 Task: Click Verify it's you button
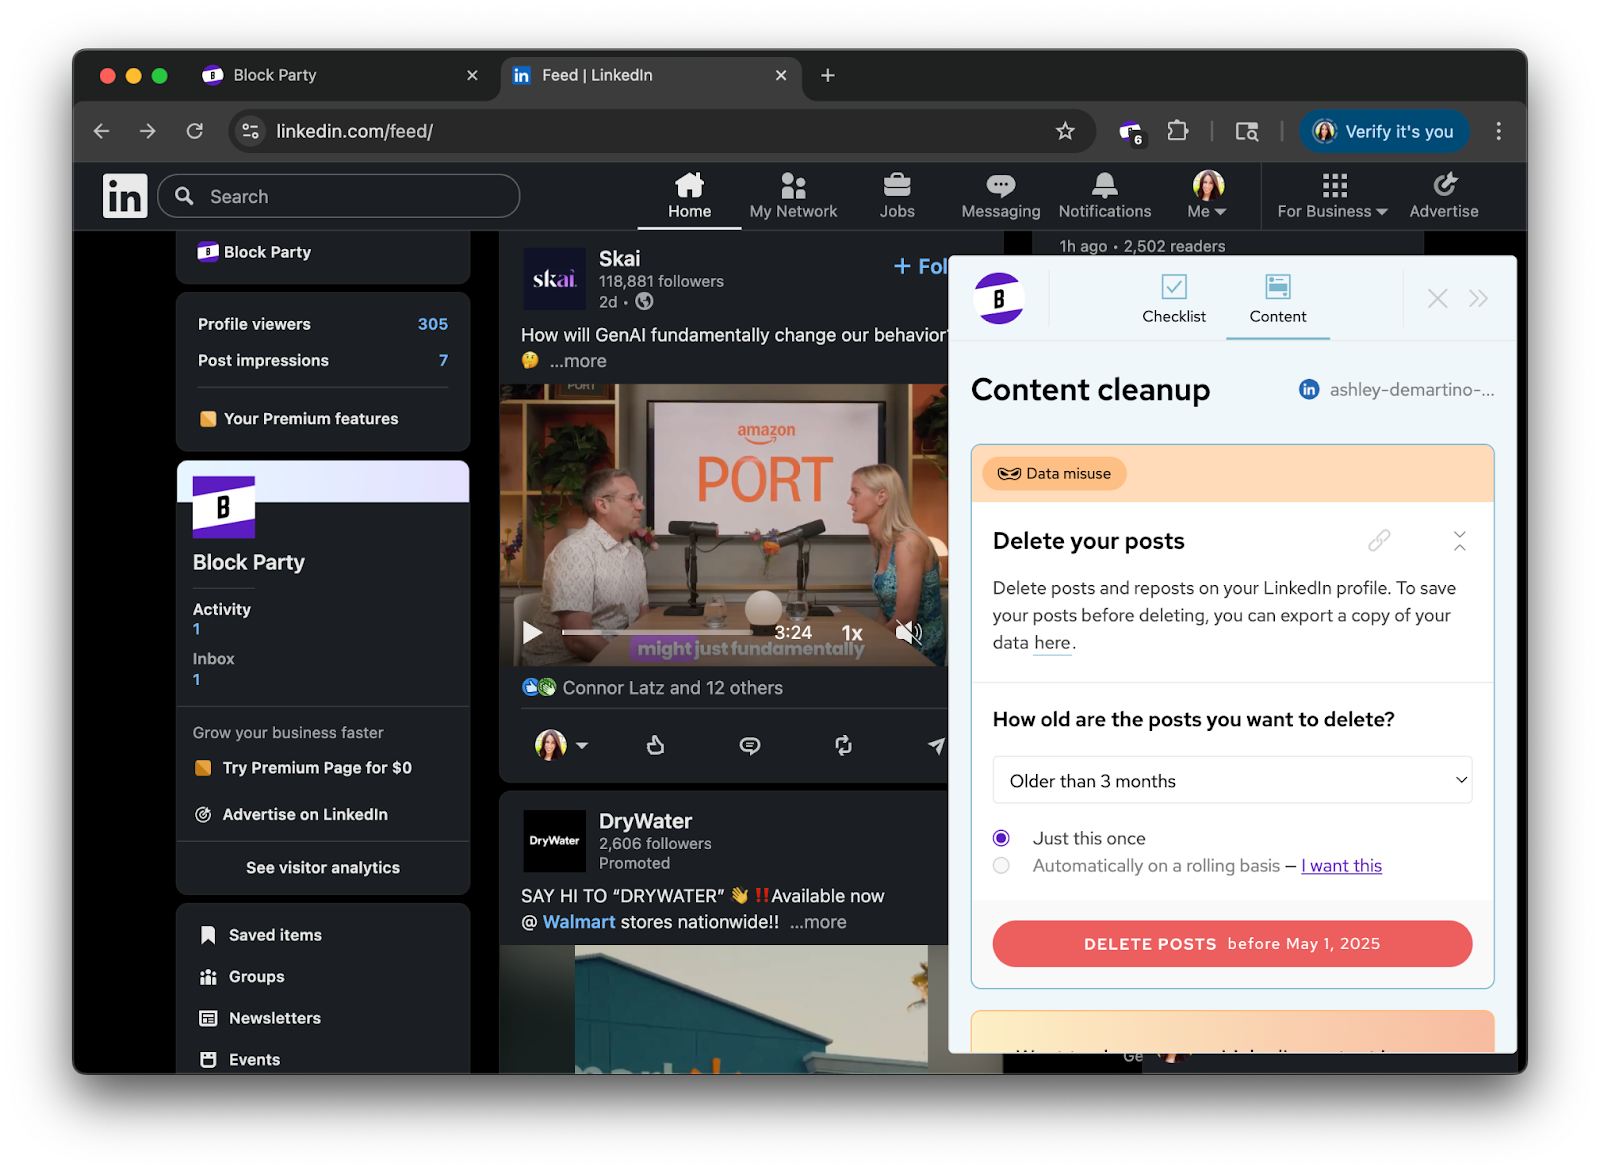(x=1385, y=131)
